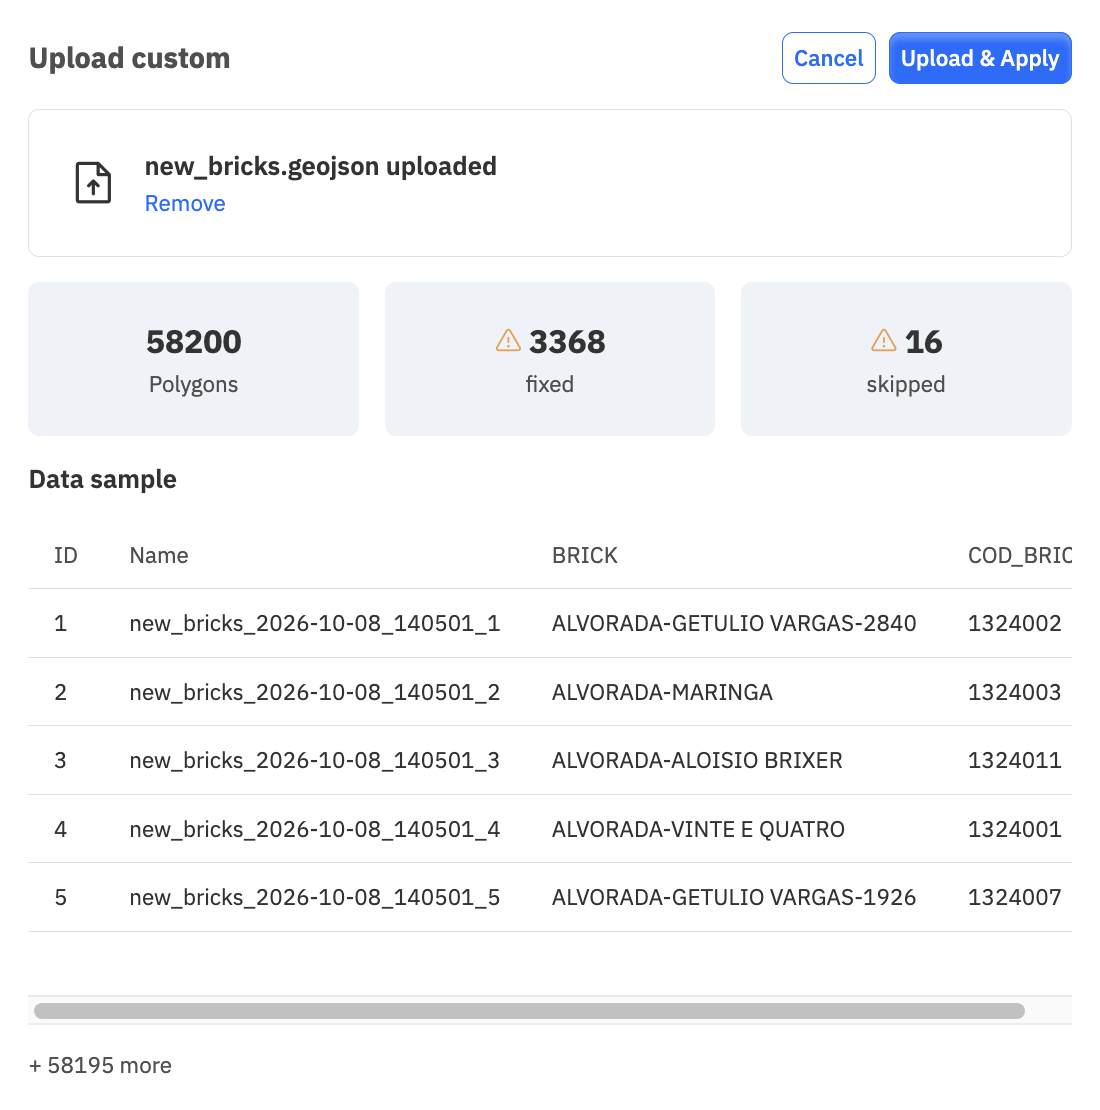Viewport: 1100px width, 1110px height.
Task: Select the ALVORADA-MARINGA row
Action: point(550,692)
